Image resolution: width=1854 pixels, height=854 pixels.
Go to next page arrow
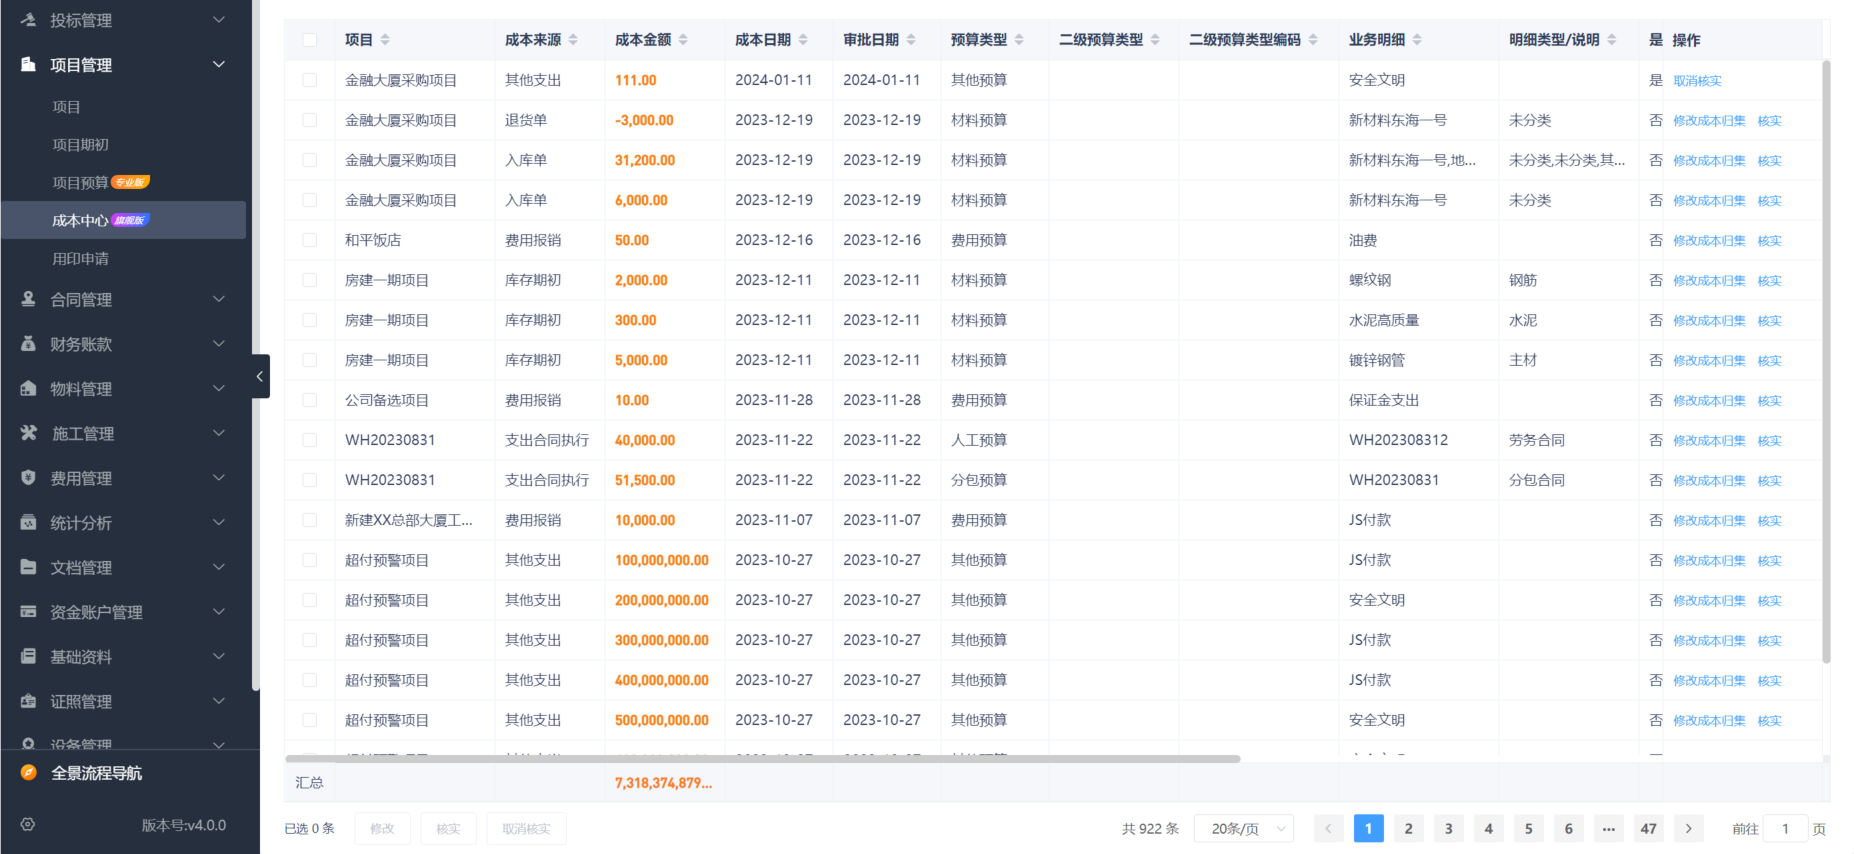pyautogui.click(x=1689, y=828)
